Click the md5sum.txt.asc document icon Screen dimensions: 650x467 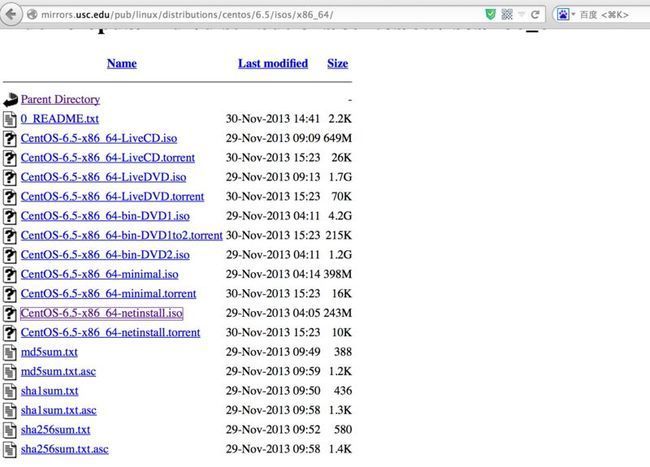(x=10, y=373)
